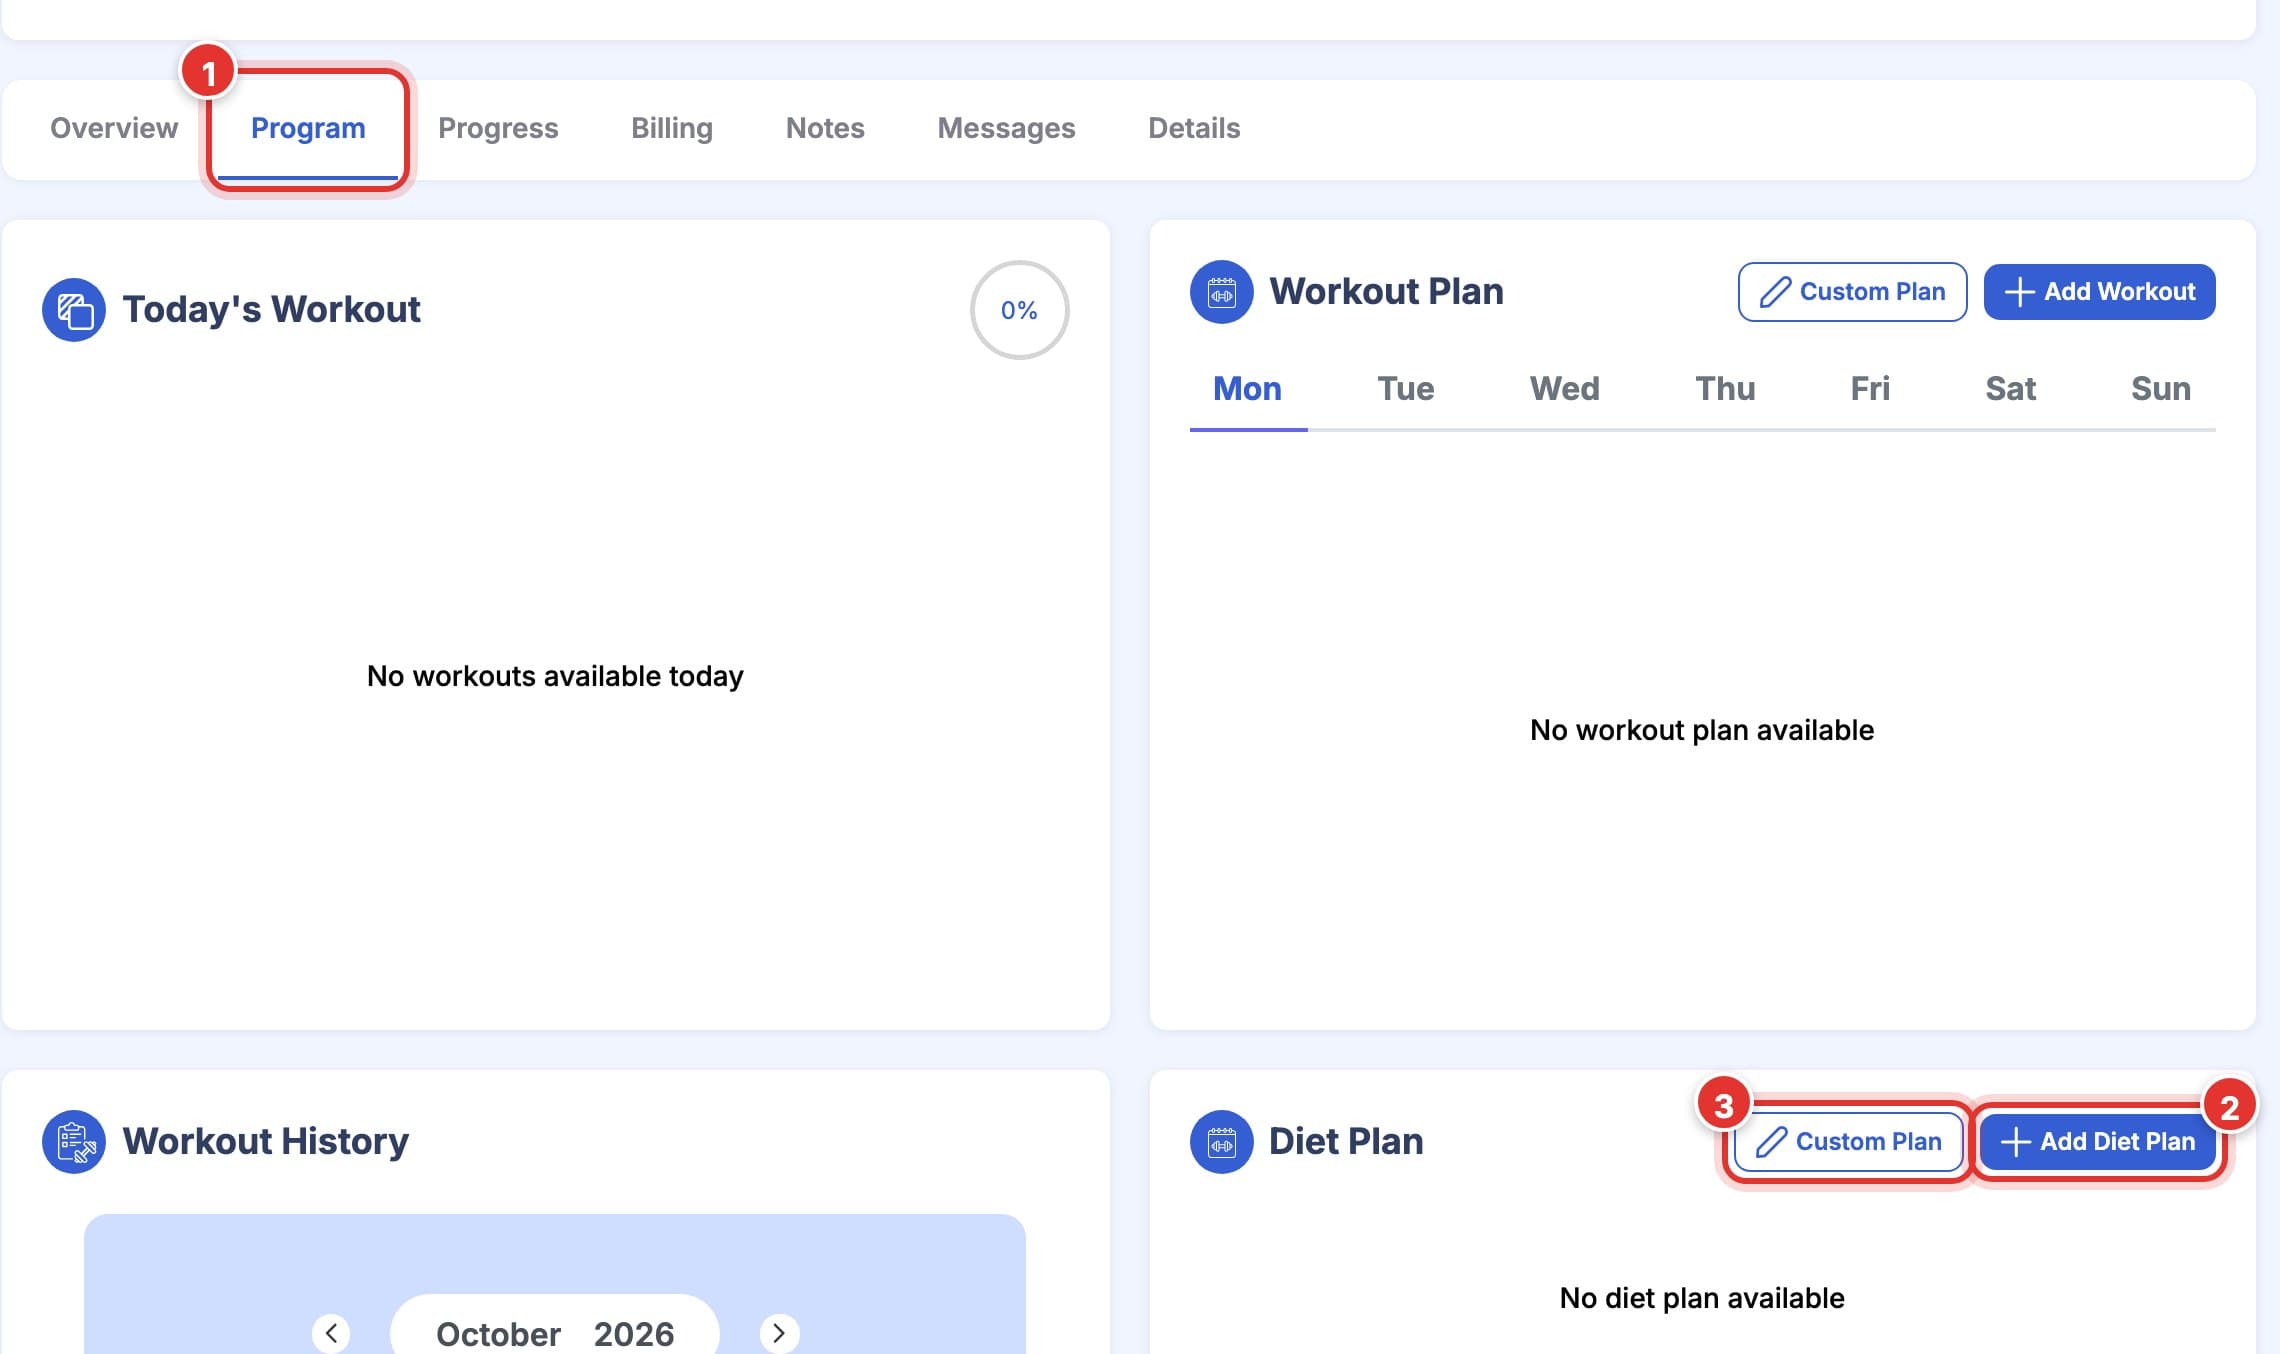Click the Today's Workout section icon
Viewport: 2280px width, 1354px height.
tap(74, 310)
